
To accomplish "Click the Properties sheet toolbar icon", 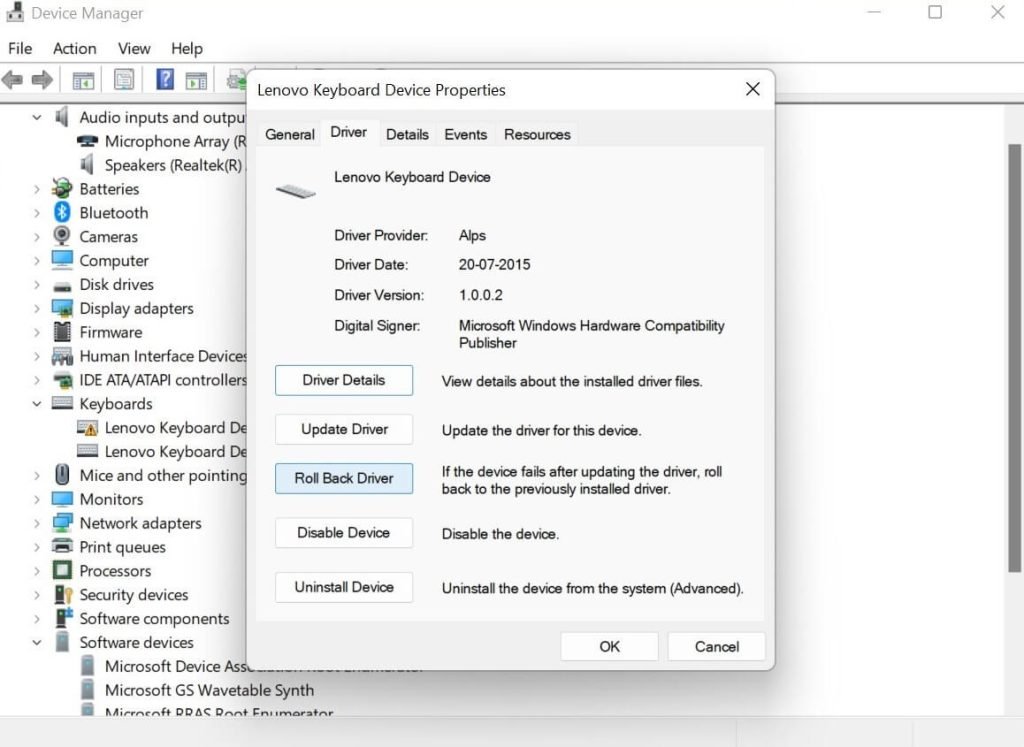I will pos(123,80).
